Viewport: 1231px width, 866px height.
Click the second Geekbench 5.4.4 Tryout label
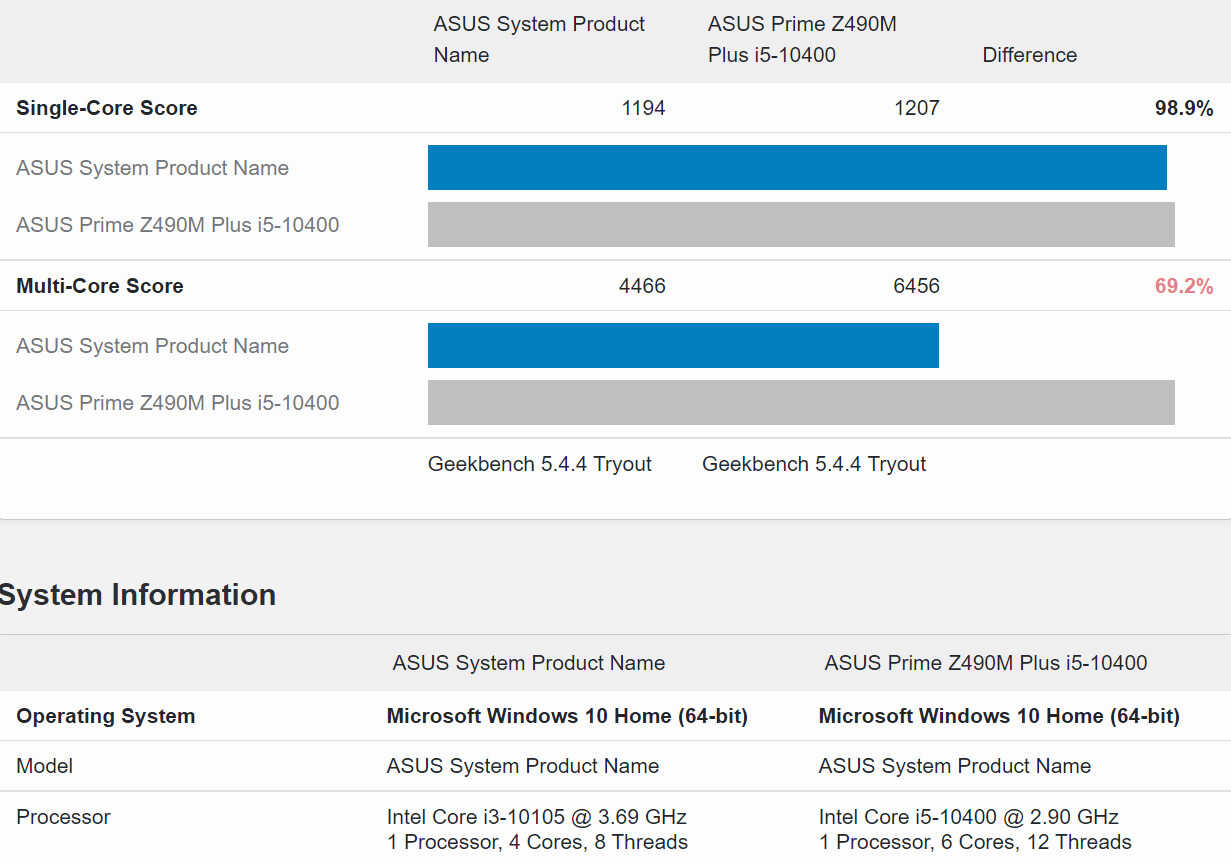[814, 464]
